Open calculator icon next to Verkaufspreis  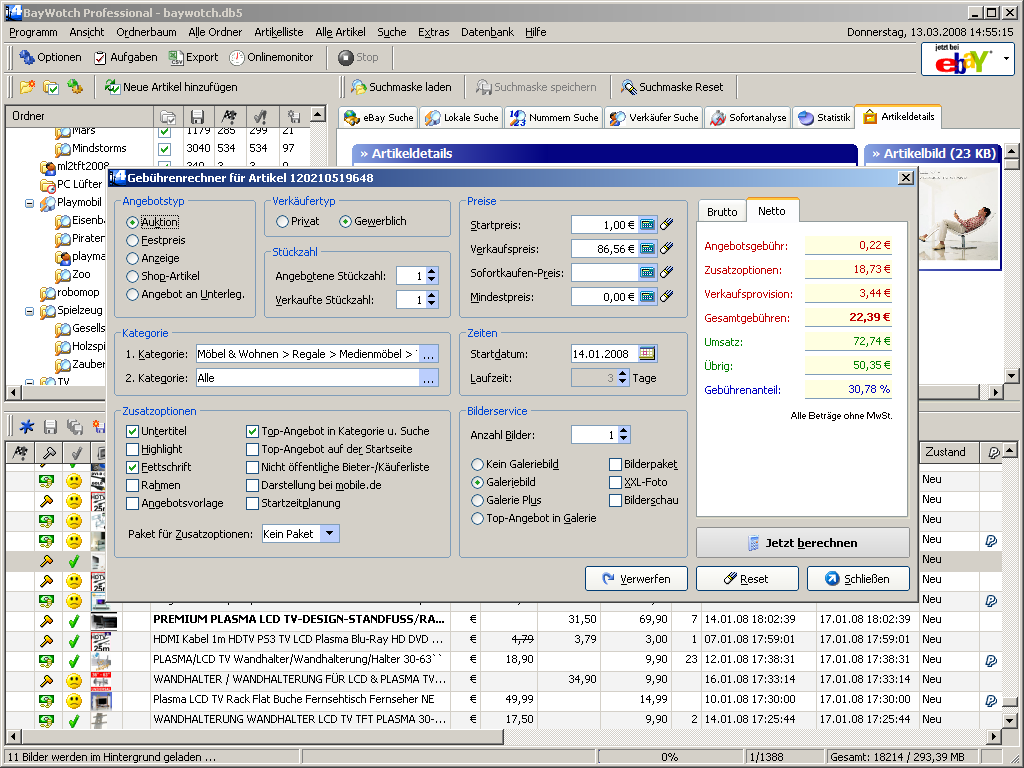click(647, 249)
